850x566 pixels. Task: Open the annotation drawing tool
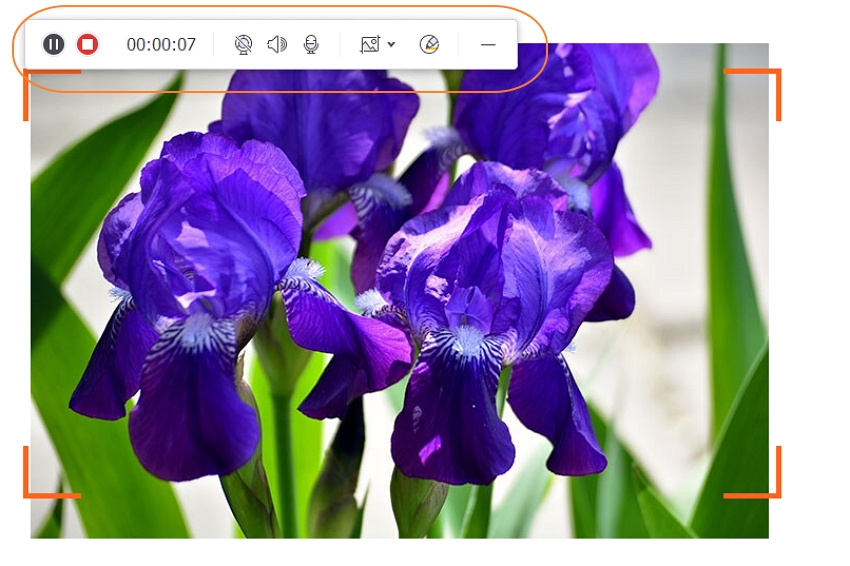pos(429,44)
